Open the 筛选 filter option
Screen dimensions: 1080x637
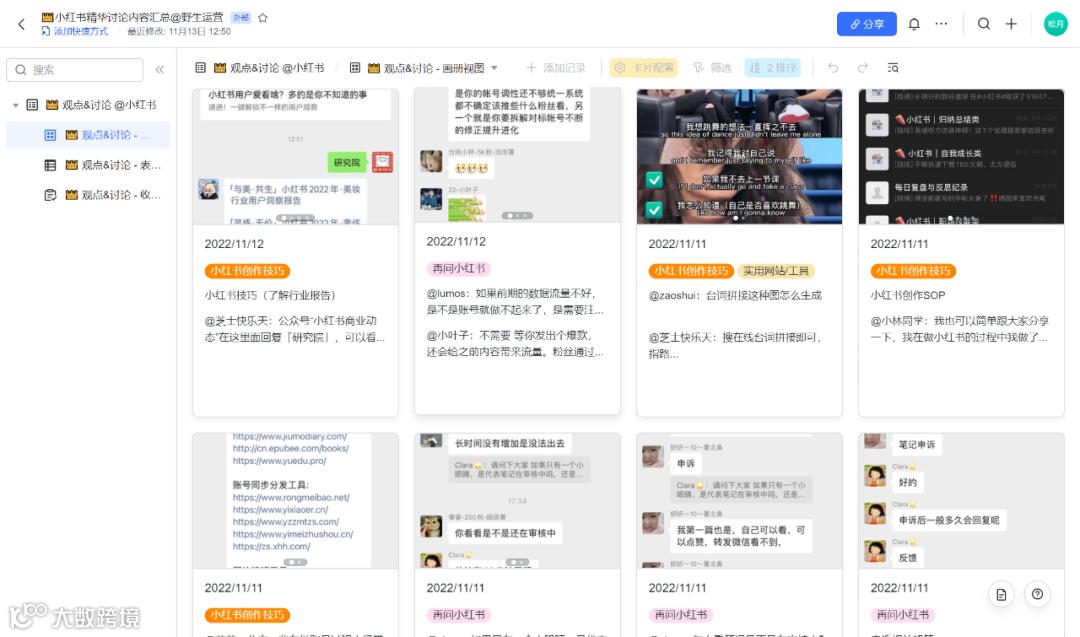(x=712, y=67)
